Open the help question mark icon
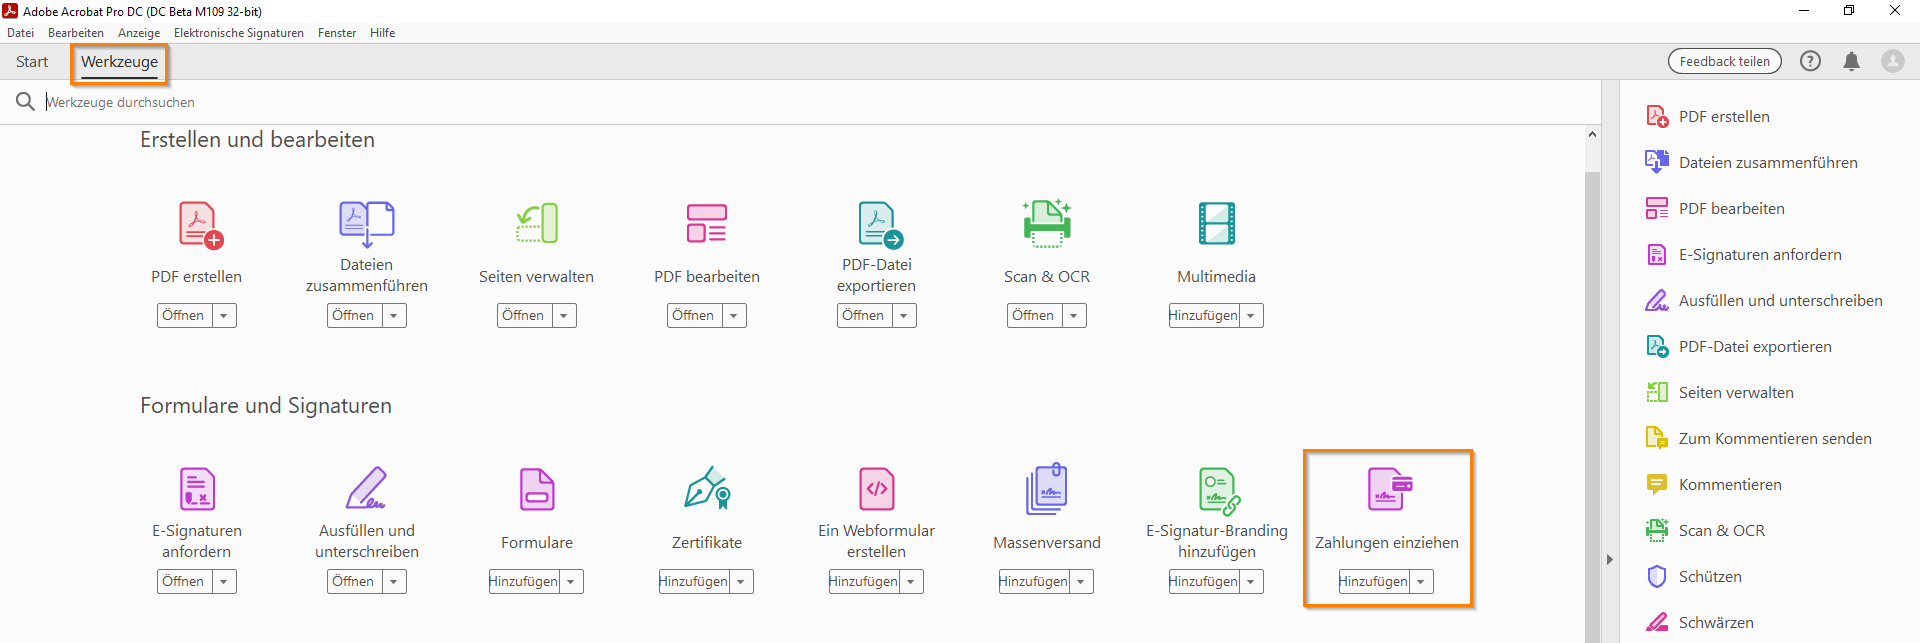Viewport: 1920px width, 643px height. [1810, 61]
